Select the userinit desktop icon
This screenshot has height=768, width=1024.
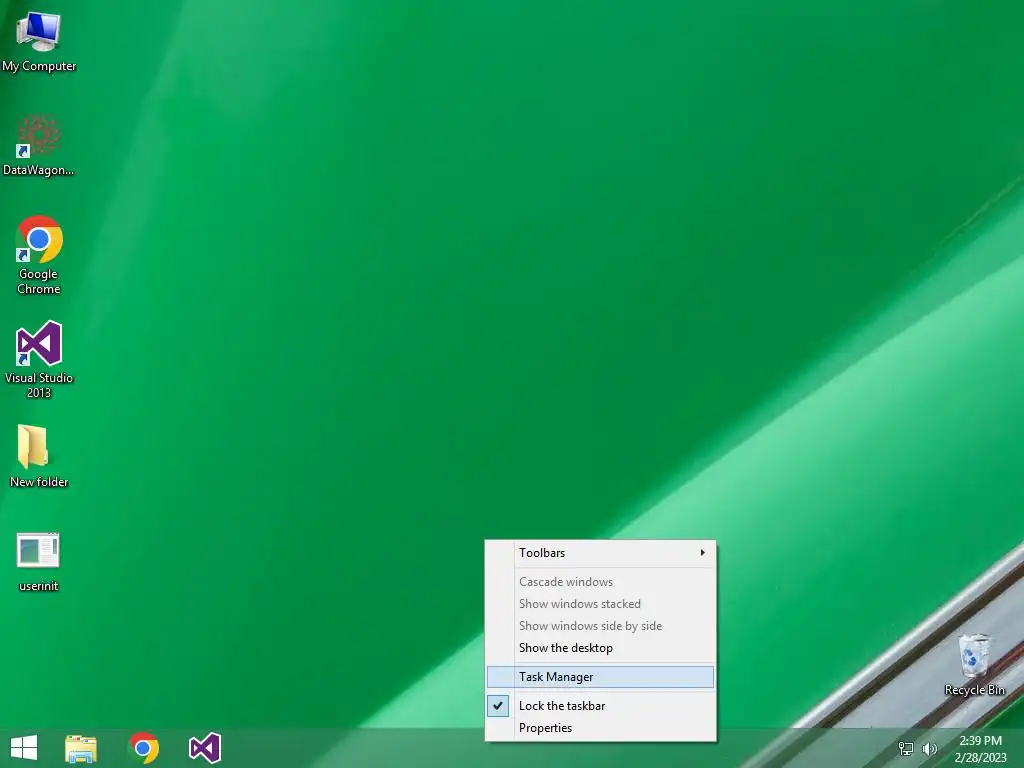click(39, 562)
